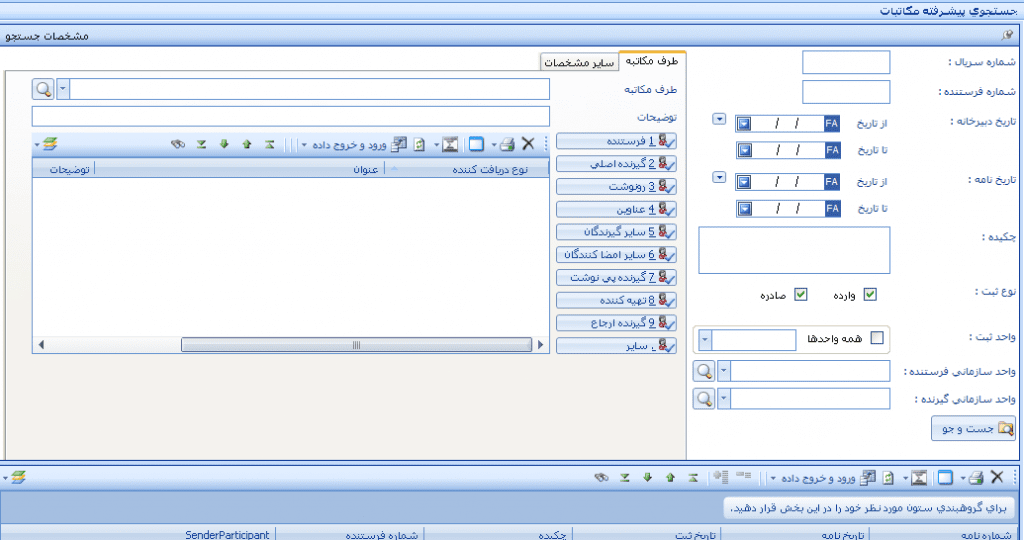This screenshot has width=1024, height=540.
Task: Click the magnifier icon beside the top طرف مکاتبه field
Action: point(44,89)
